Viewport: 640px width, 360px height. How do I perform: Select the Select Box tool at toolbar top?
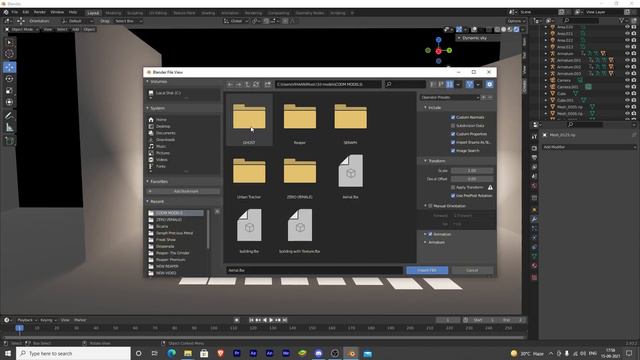[9, 42]
